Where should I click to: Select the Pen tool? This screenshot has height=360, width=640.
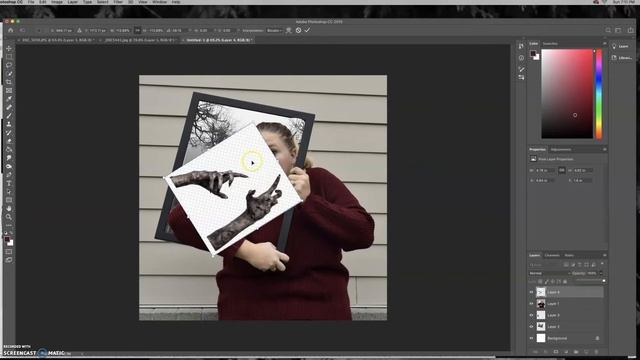tap(9, 175)
